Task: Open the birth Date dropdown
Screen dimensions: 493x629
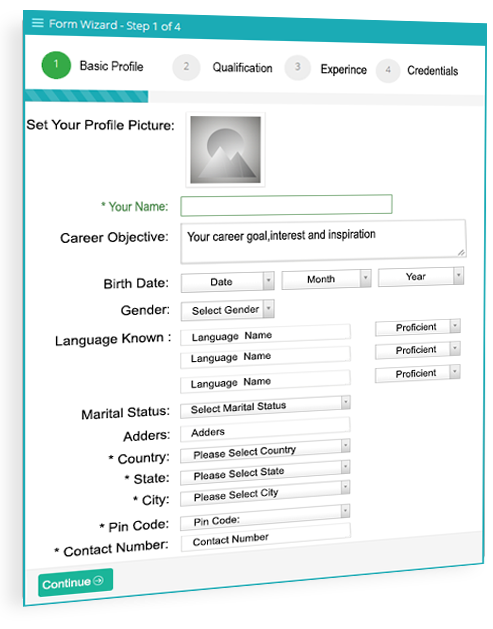Action: pyautogui.click(x=227, y=282)
